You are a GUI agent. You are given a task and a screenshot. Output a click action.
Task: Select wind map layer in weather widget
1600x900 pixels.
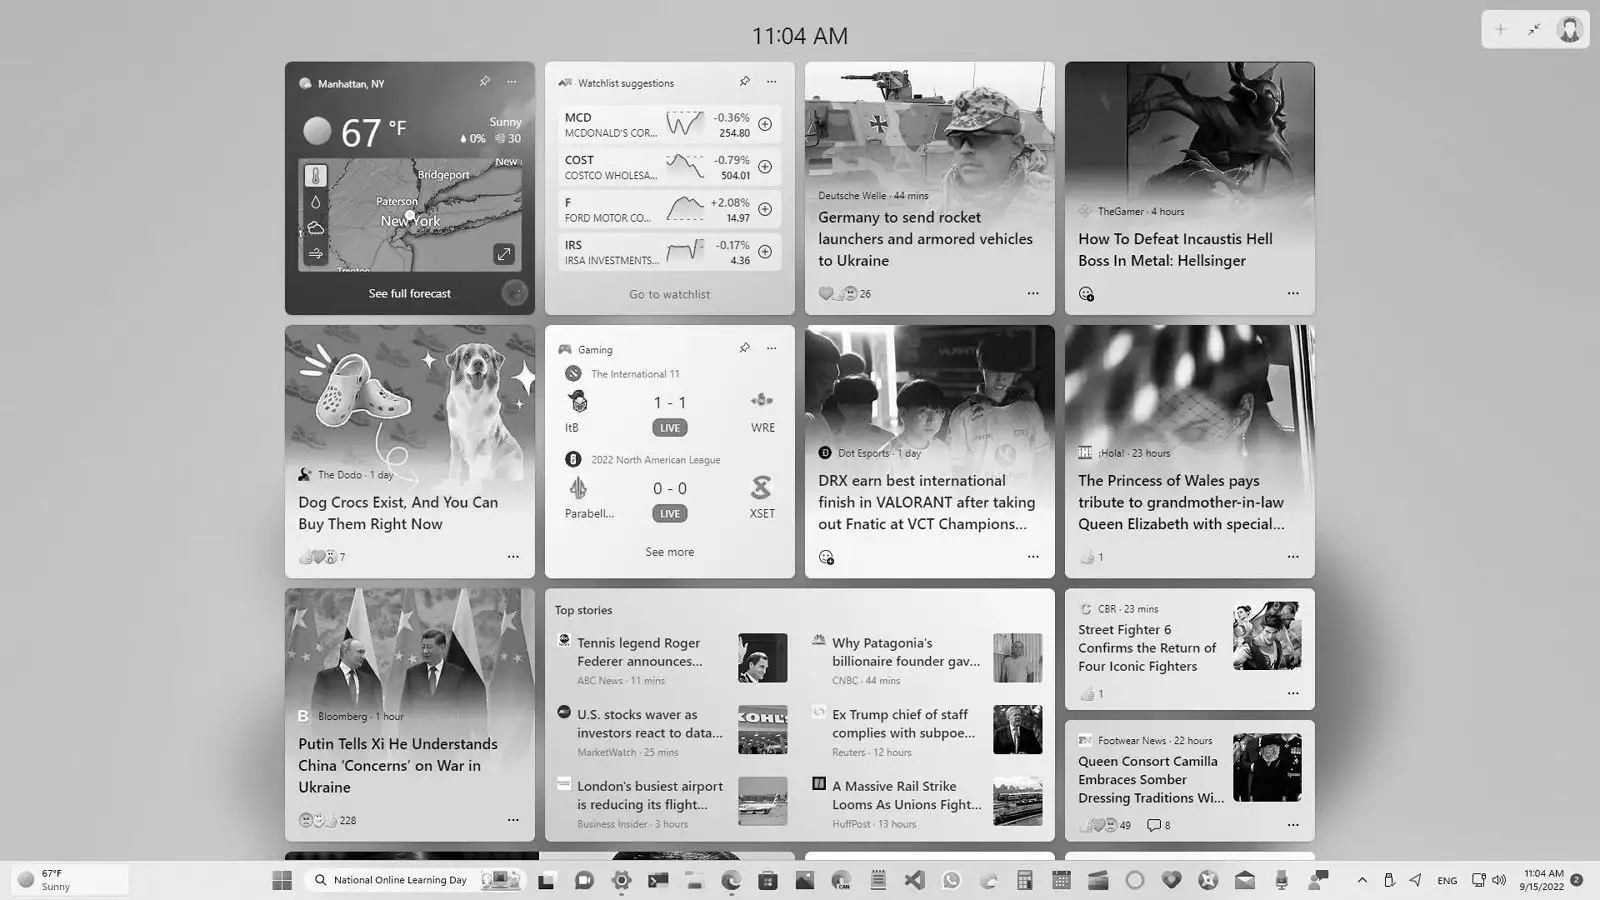click(315, 254)
